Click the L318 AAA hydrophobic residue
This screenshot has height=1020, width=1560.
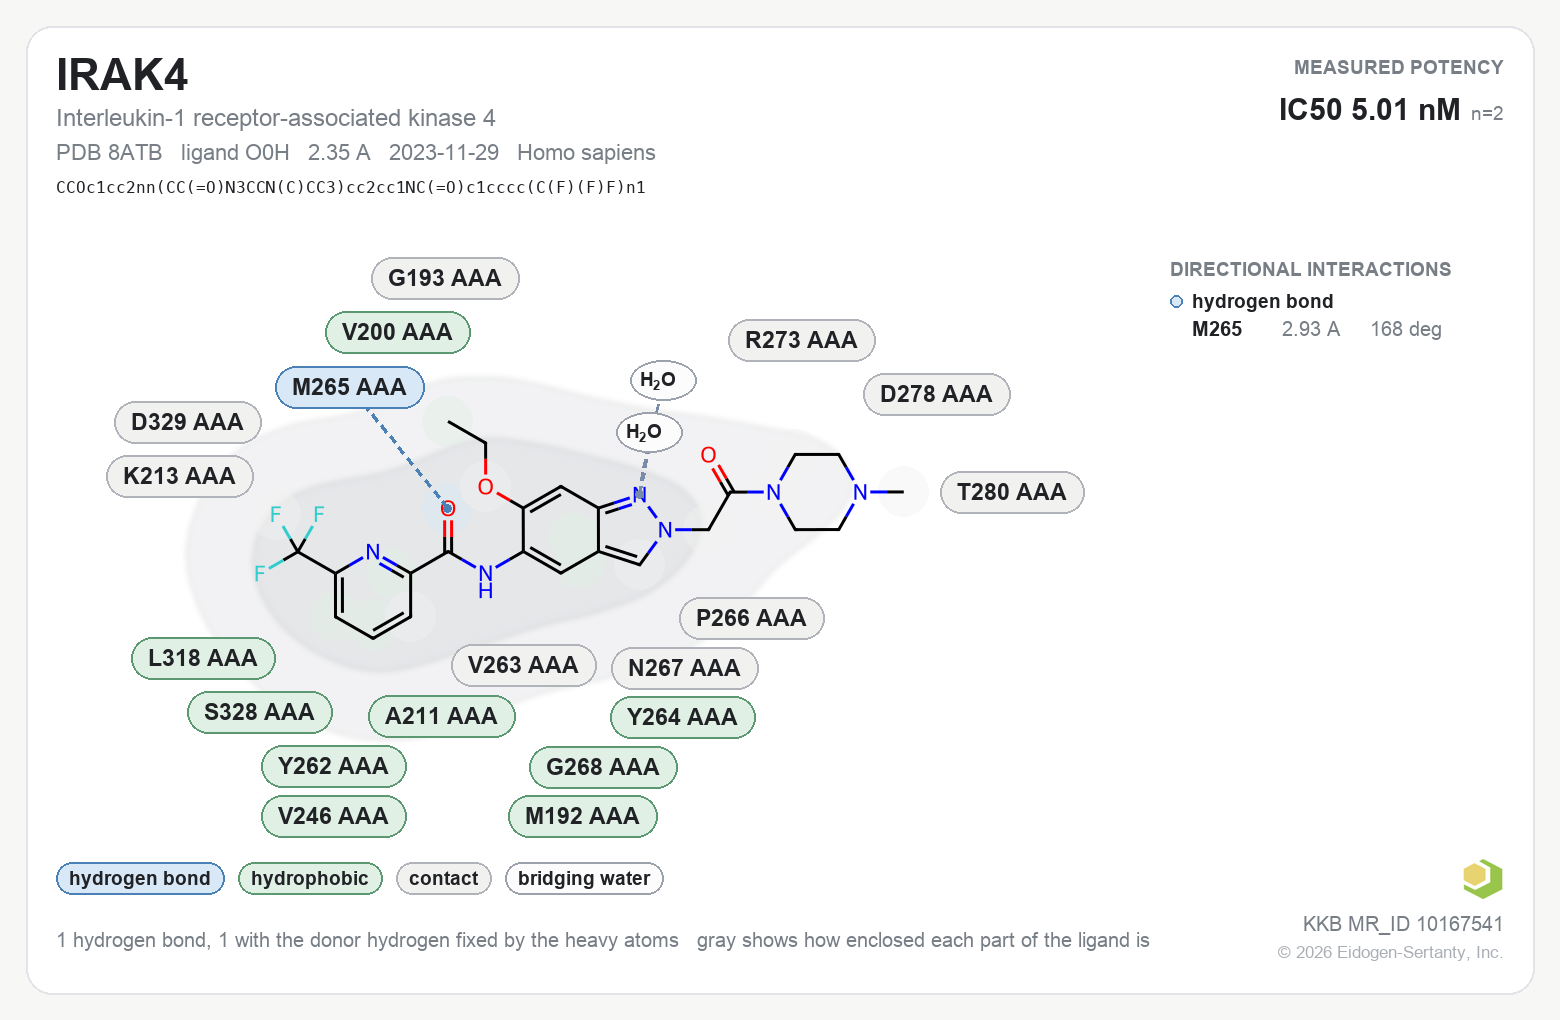203,658
